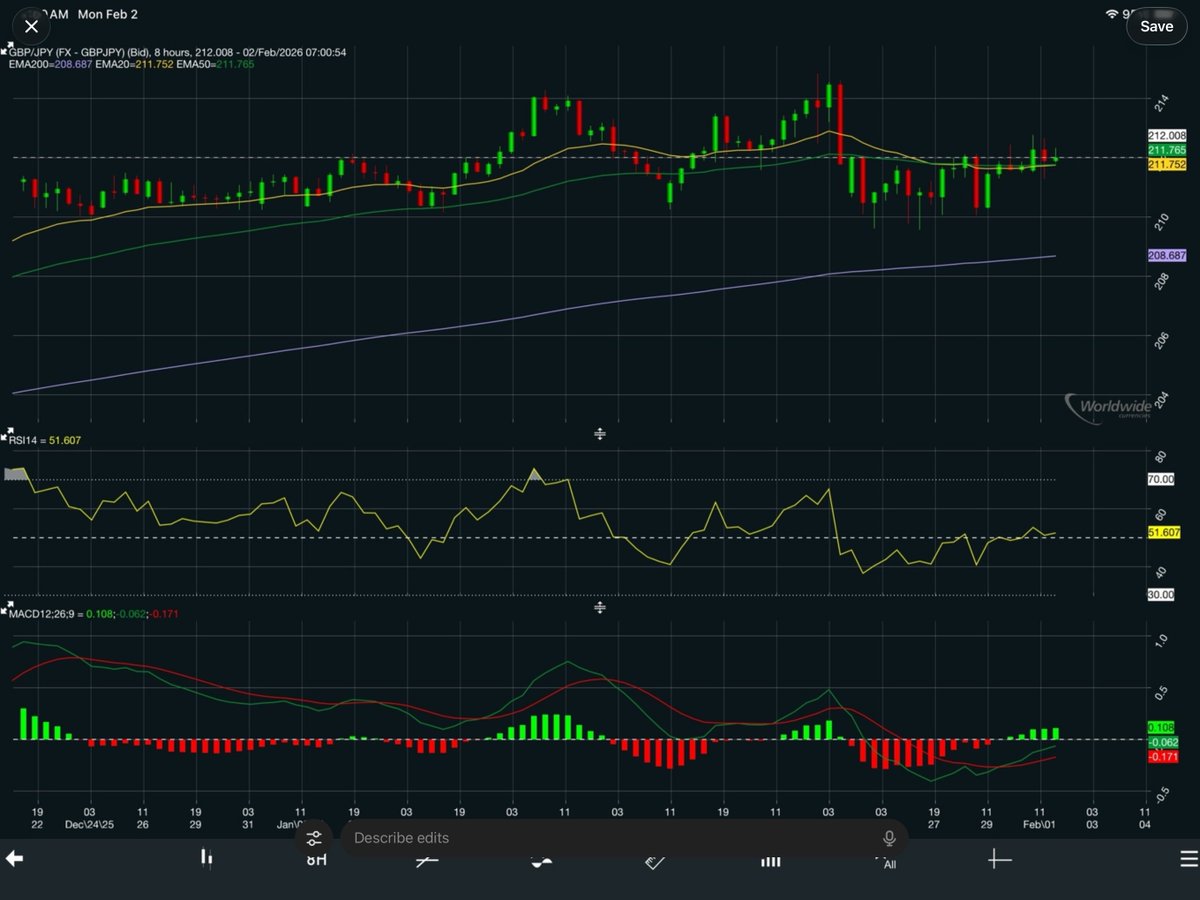The width and height of the screenshot is (1200, 900).
Task: Expand main price chart with arrows icon
Action: (x=6, y=46)
